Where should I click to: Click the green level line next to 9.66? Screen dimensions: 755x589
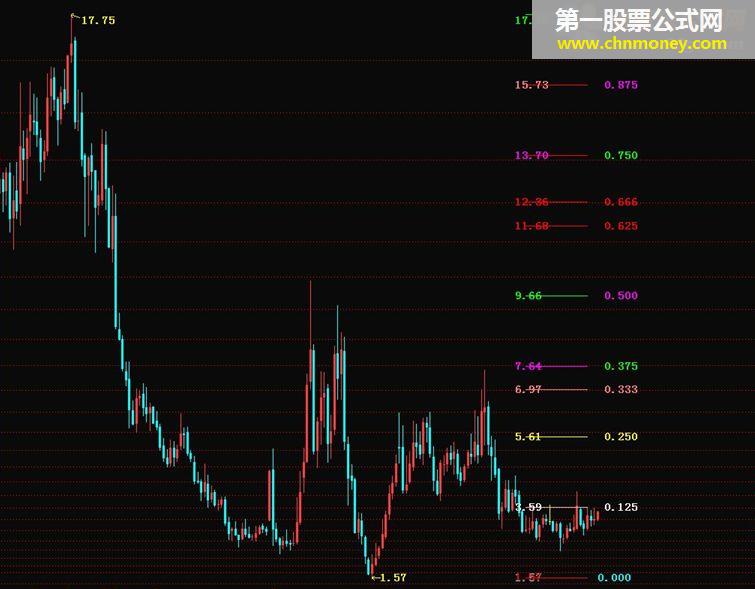pyautogui.click(x=564, y=296)
